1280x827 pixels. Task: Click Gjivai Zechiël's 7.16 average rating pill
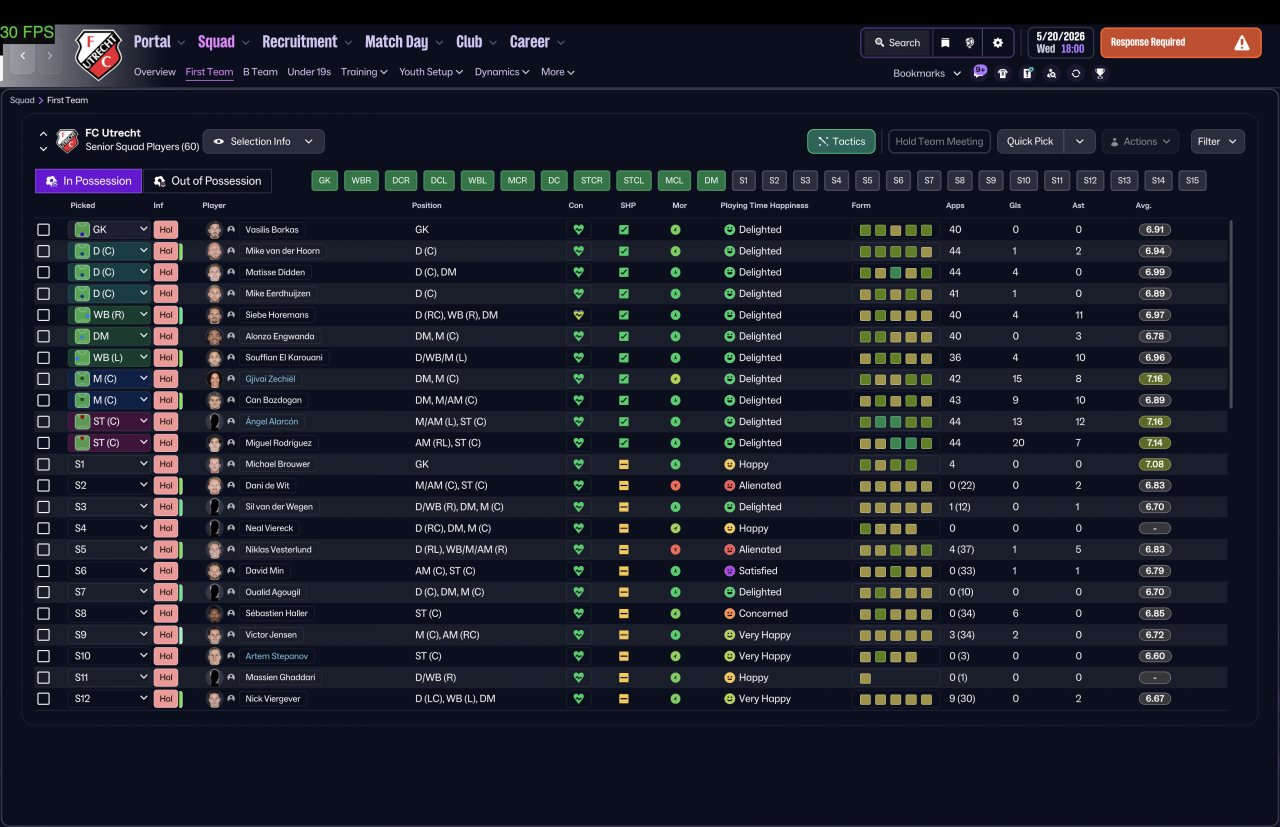click(1155, 379)
